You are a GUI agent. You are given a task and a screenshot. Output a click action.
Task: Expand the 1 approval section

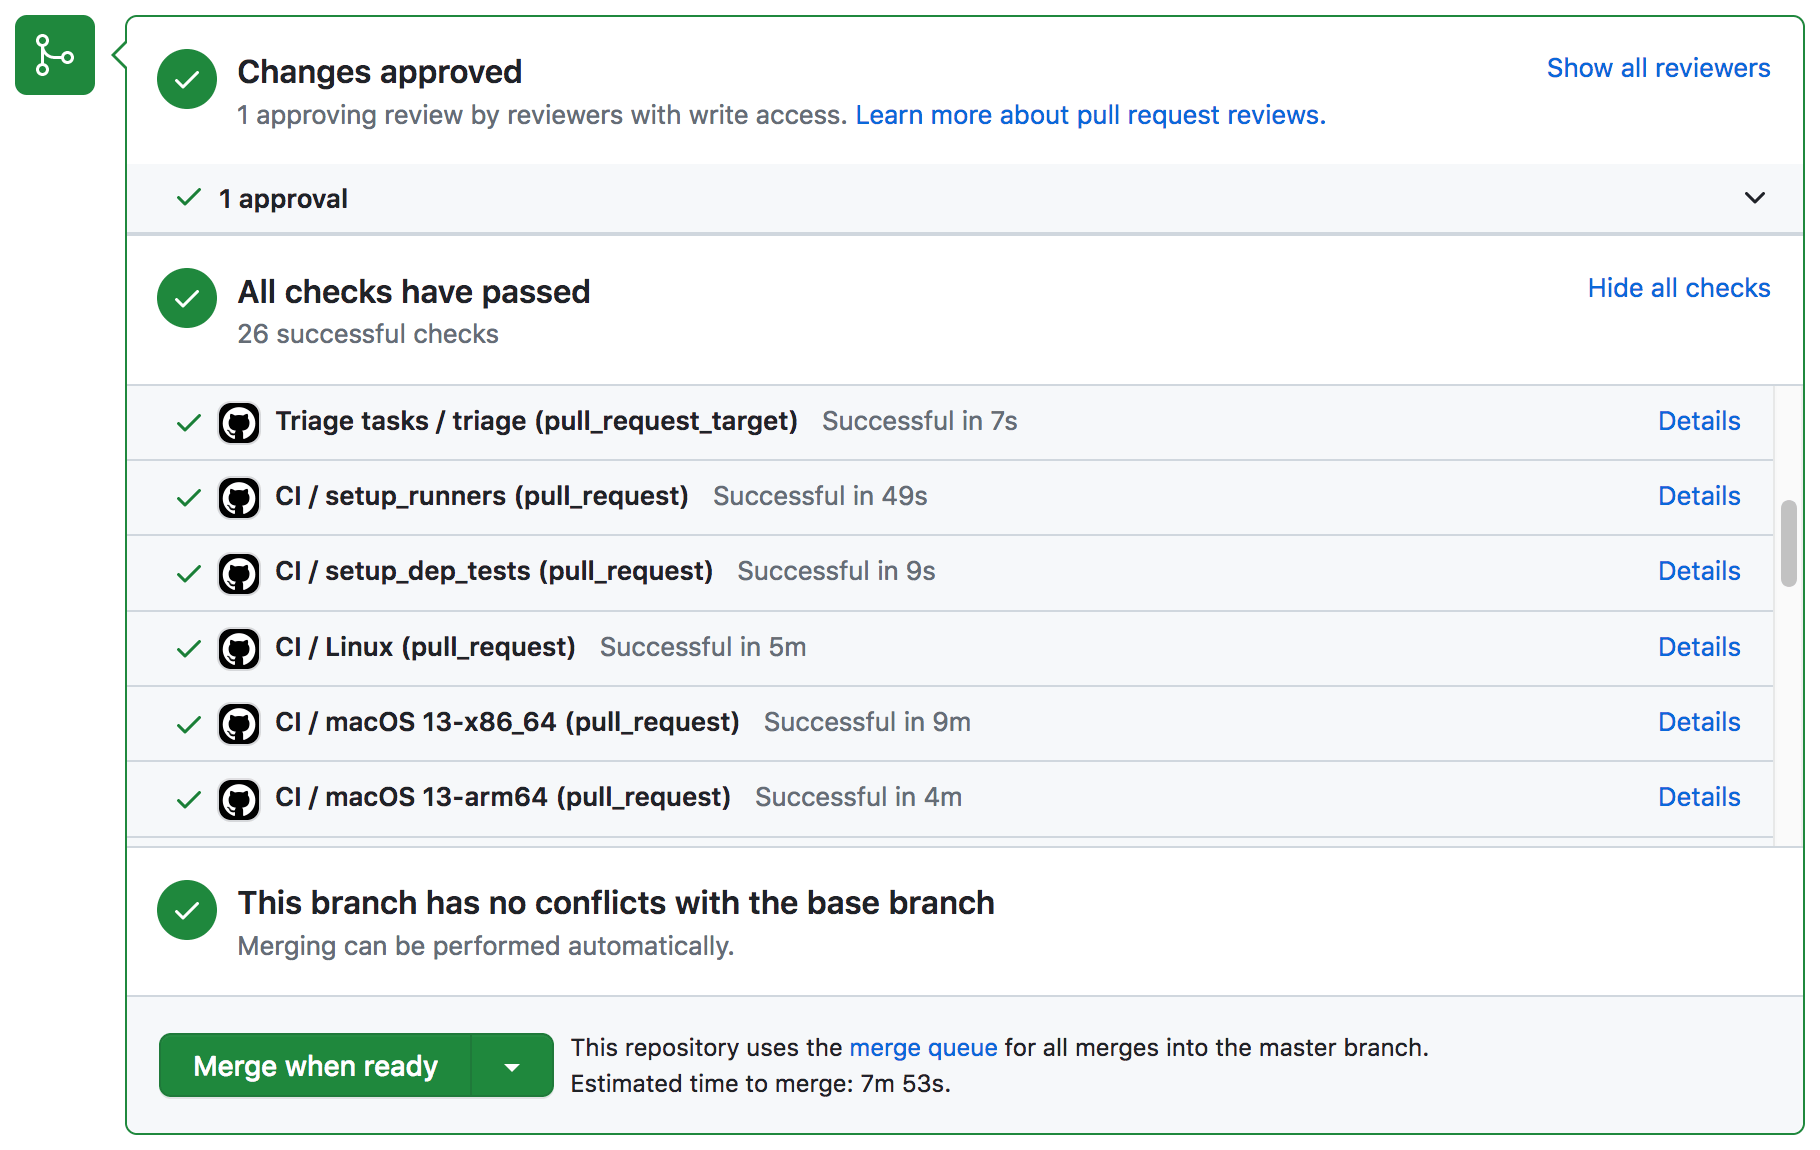pyautogui.click(x=1754, y=198)
